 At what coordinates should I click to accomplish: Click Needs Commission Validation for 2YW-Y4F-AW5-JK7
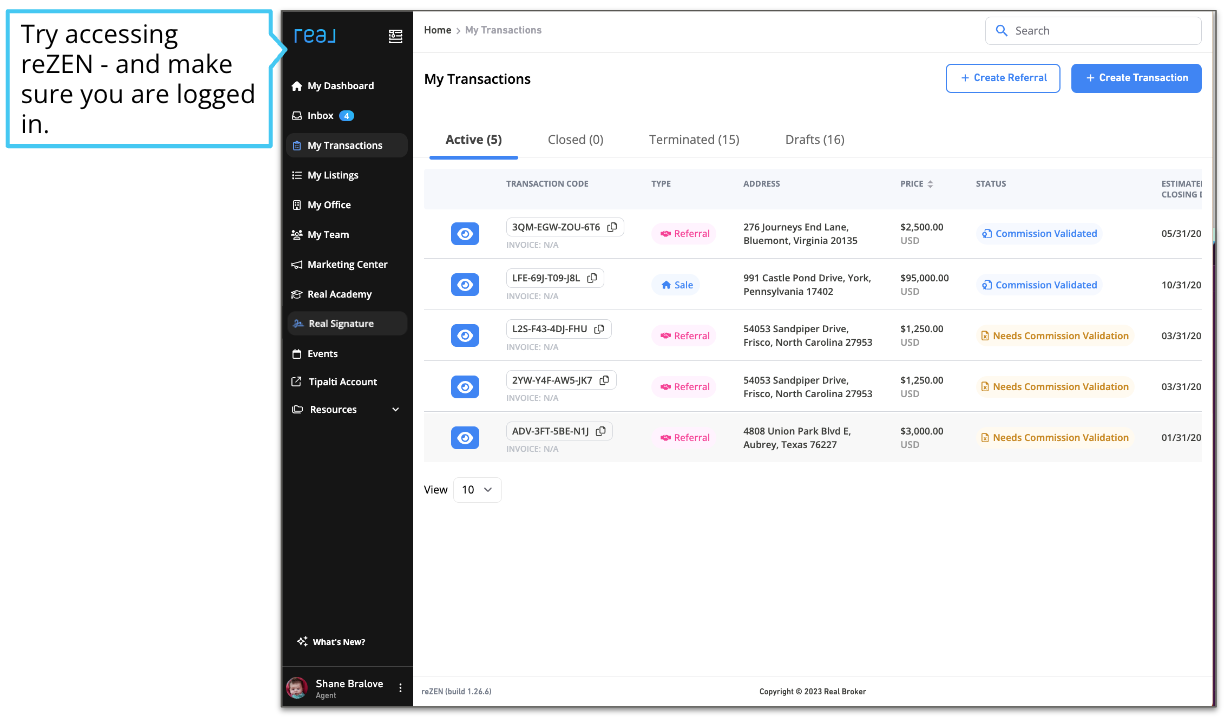tap(1054, 387)
